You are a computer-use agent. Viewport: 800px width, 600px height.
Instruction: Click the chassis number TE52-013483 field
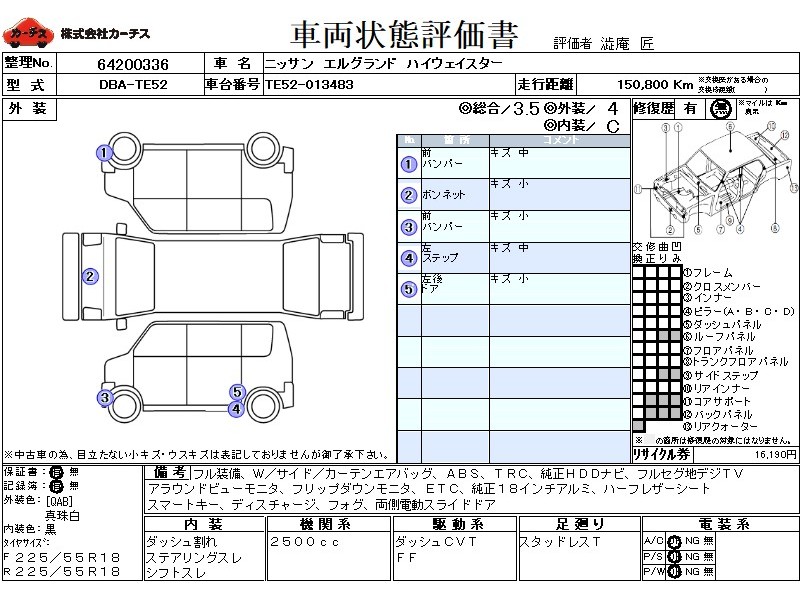(x=308, y=85)
